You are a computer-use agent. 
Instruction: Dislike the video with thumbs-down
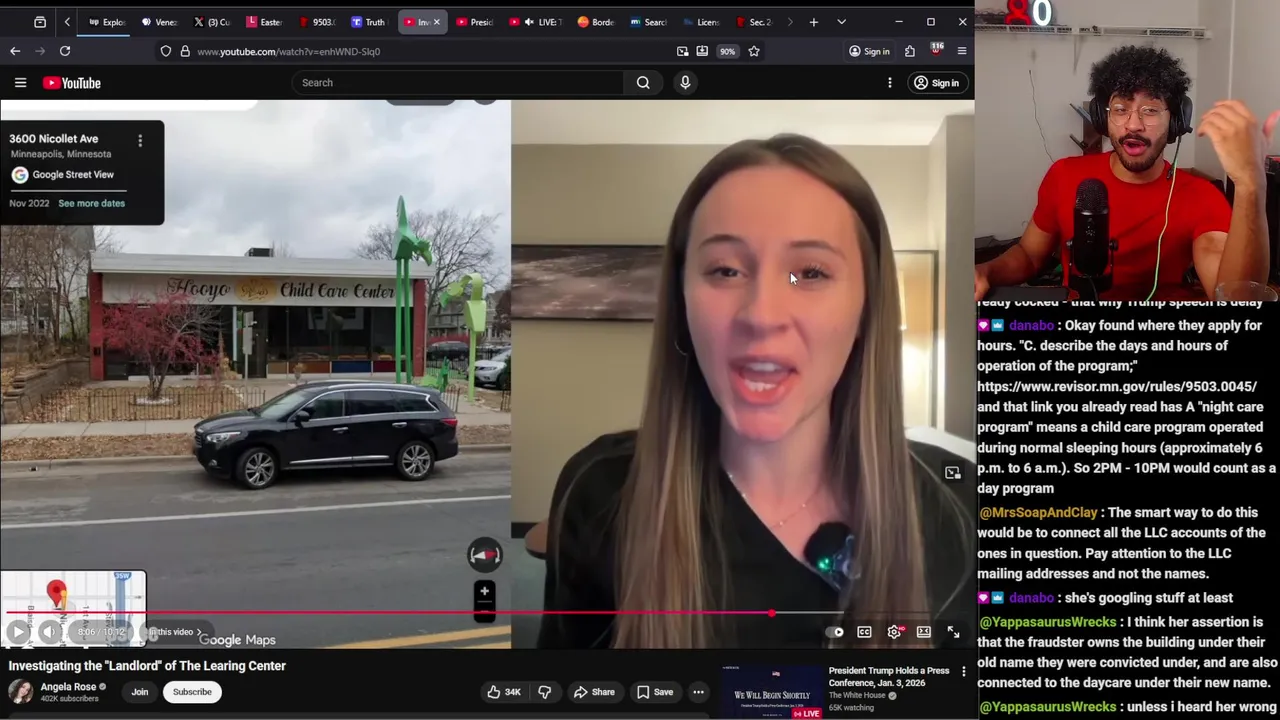pyautogui.click(x=545, y=692)
